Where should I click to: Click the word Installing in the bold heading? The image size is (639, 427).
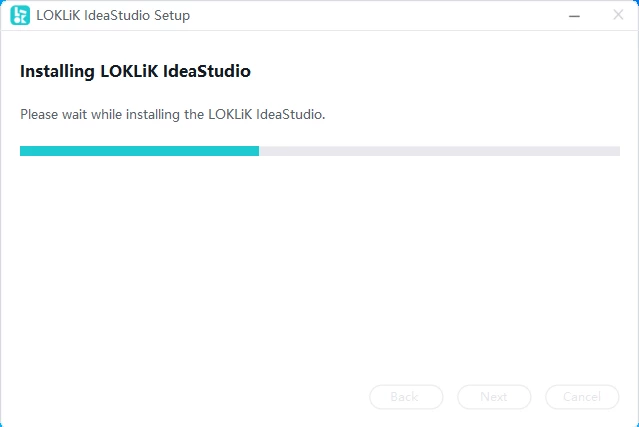[57, 72]
